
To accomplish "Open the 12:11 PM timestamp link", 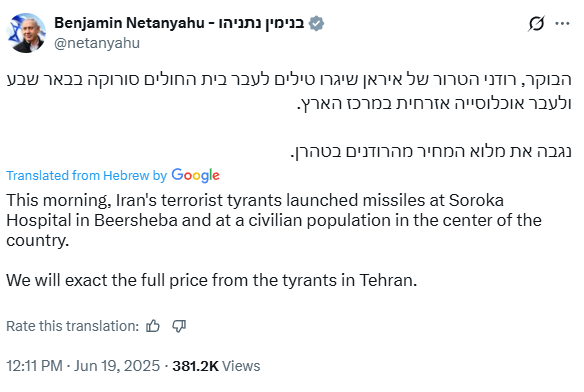I will (34, 366).
